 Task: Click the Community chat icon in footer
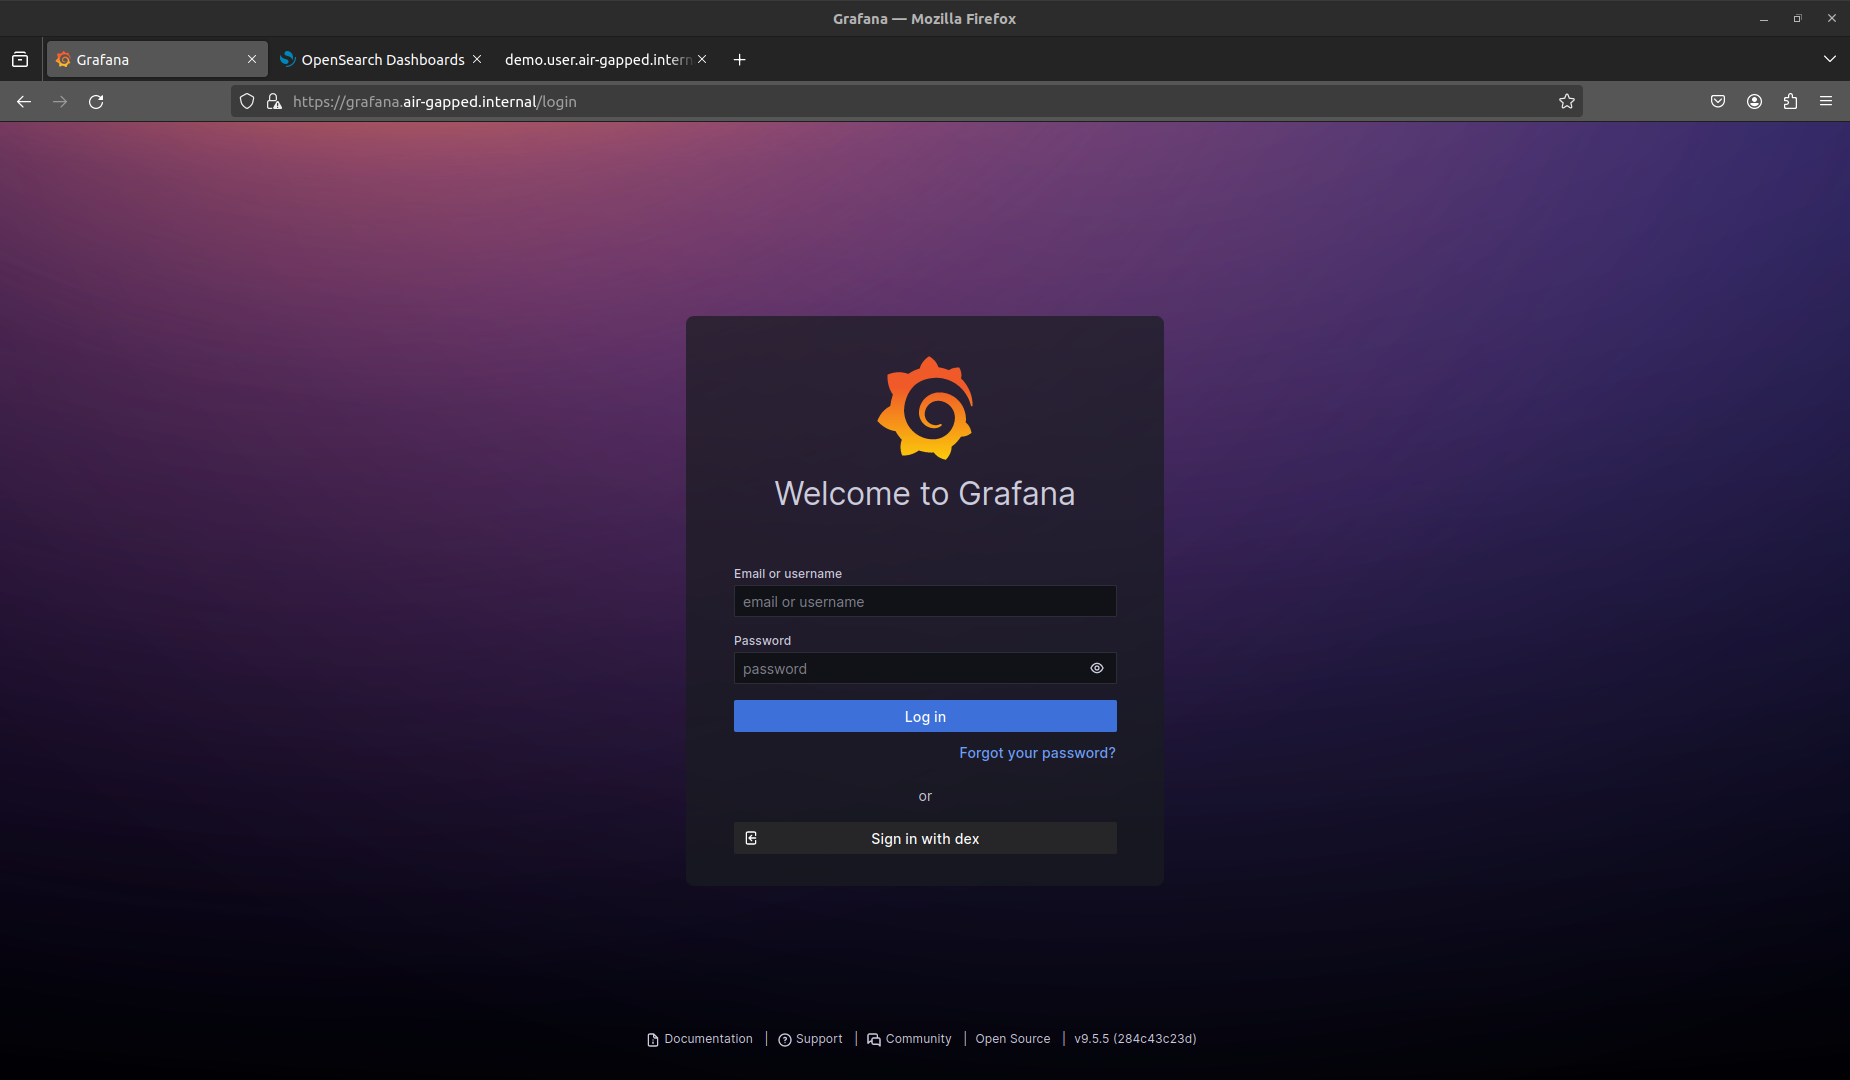[x=874, y=1040]
